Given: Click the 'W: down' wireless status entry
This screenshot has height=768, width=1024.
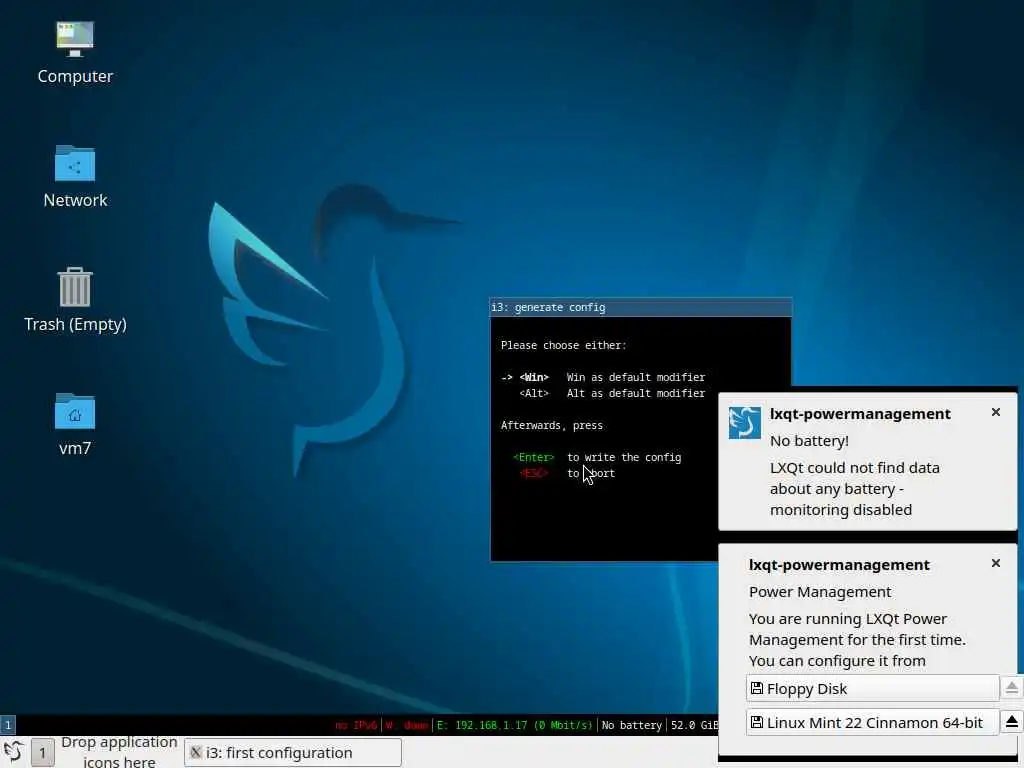Looking at the screenshot, I should (406, 725).
